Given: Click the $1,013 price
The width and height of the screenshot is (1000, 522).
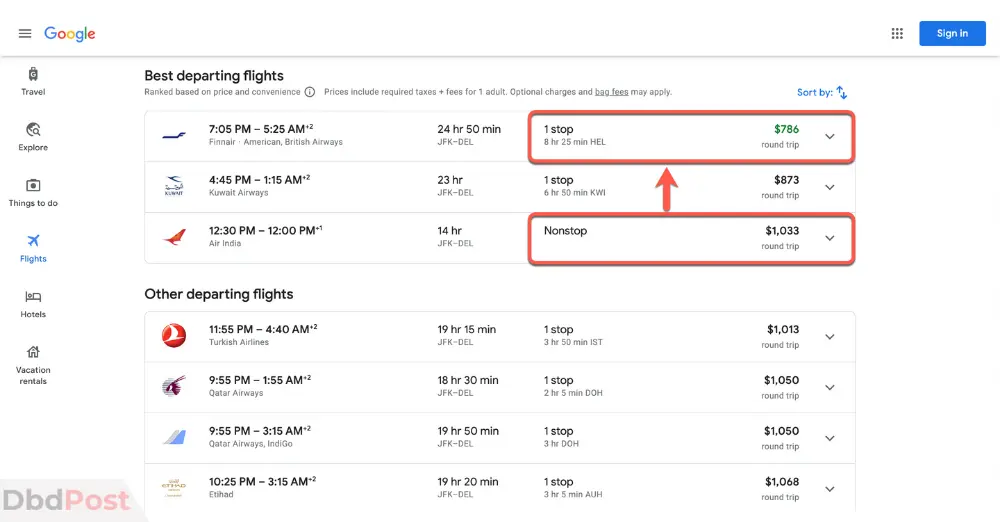Looking at the screenshot, I should [x=783, y=329].
